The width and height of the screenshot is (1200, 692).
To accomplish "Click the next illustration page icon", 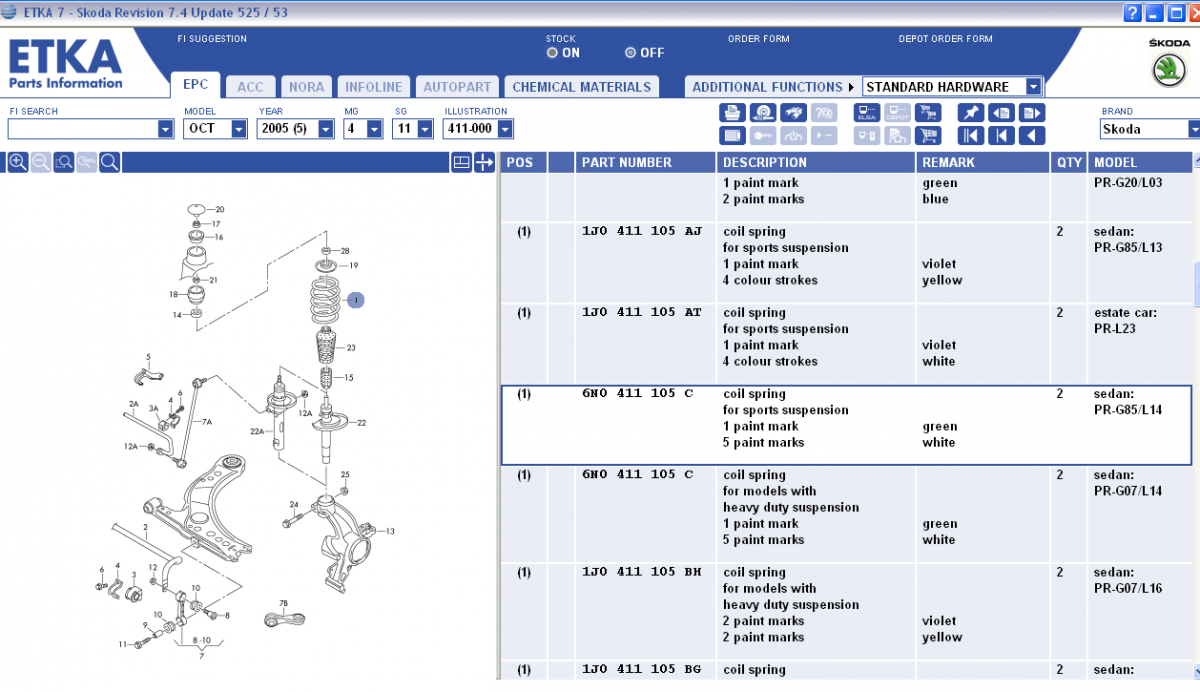I will (1033, 112).
